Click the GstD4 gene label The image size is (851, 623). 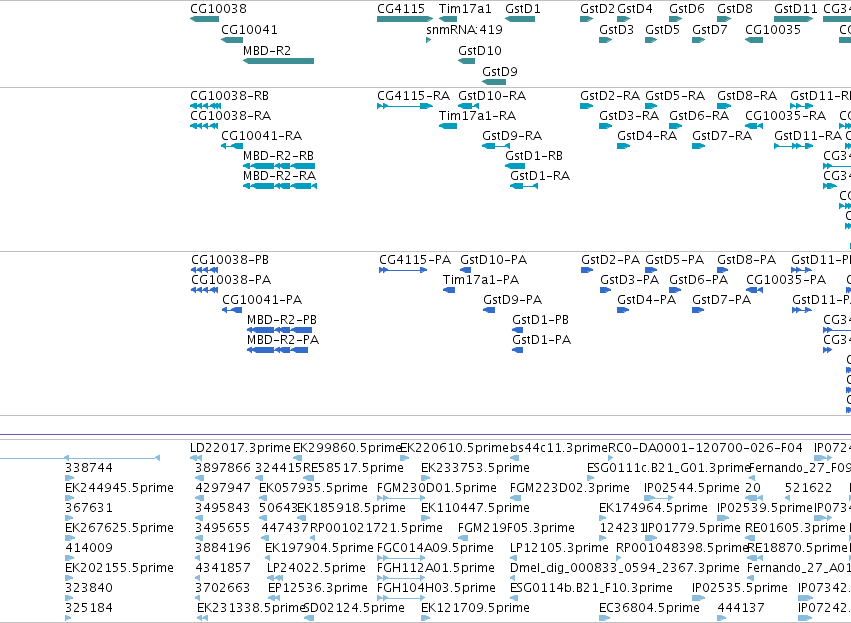pyautogui.click(x=635, y=9)
